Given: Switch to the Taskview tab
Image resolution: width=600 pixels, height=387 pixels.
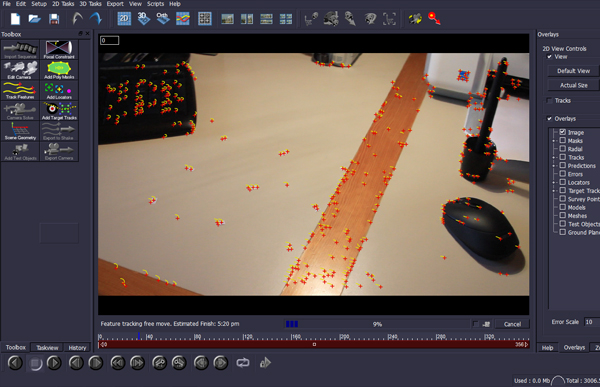Looking at the screenshot, I should [x=47, y=348].
